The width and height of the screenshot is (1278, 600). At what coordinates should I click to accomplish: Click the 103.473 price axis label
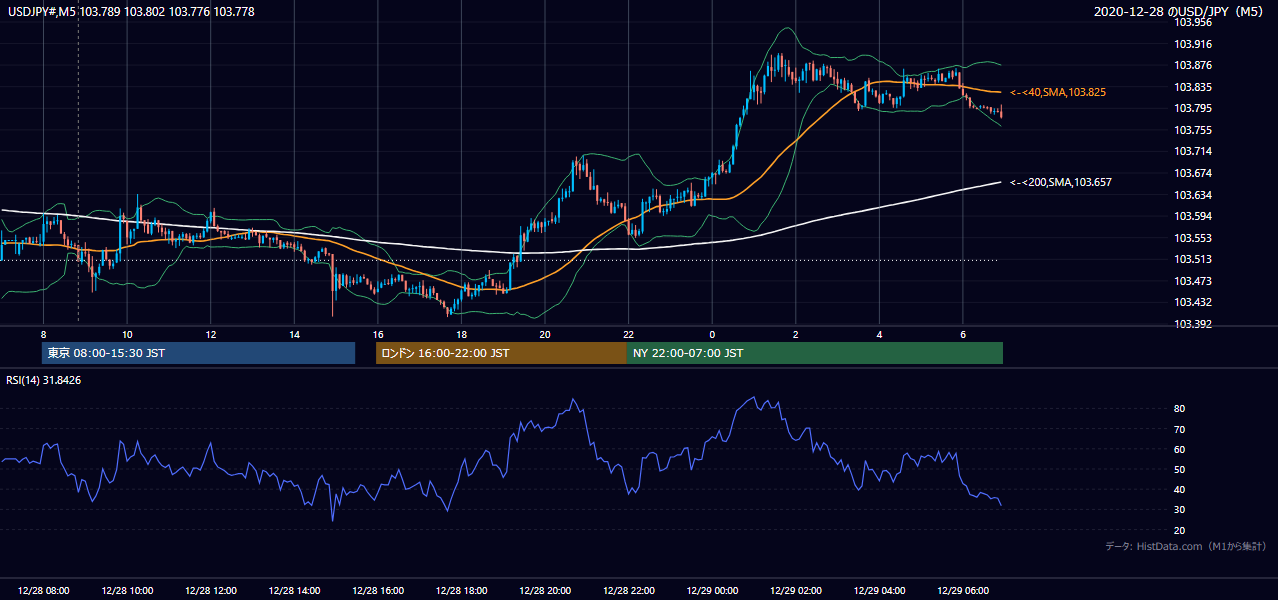coord(1191,281)
